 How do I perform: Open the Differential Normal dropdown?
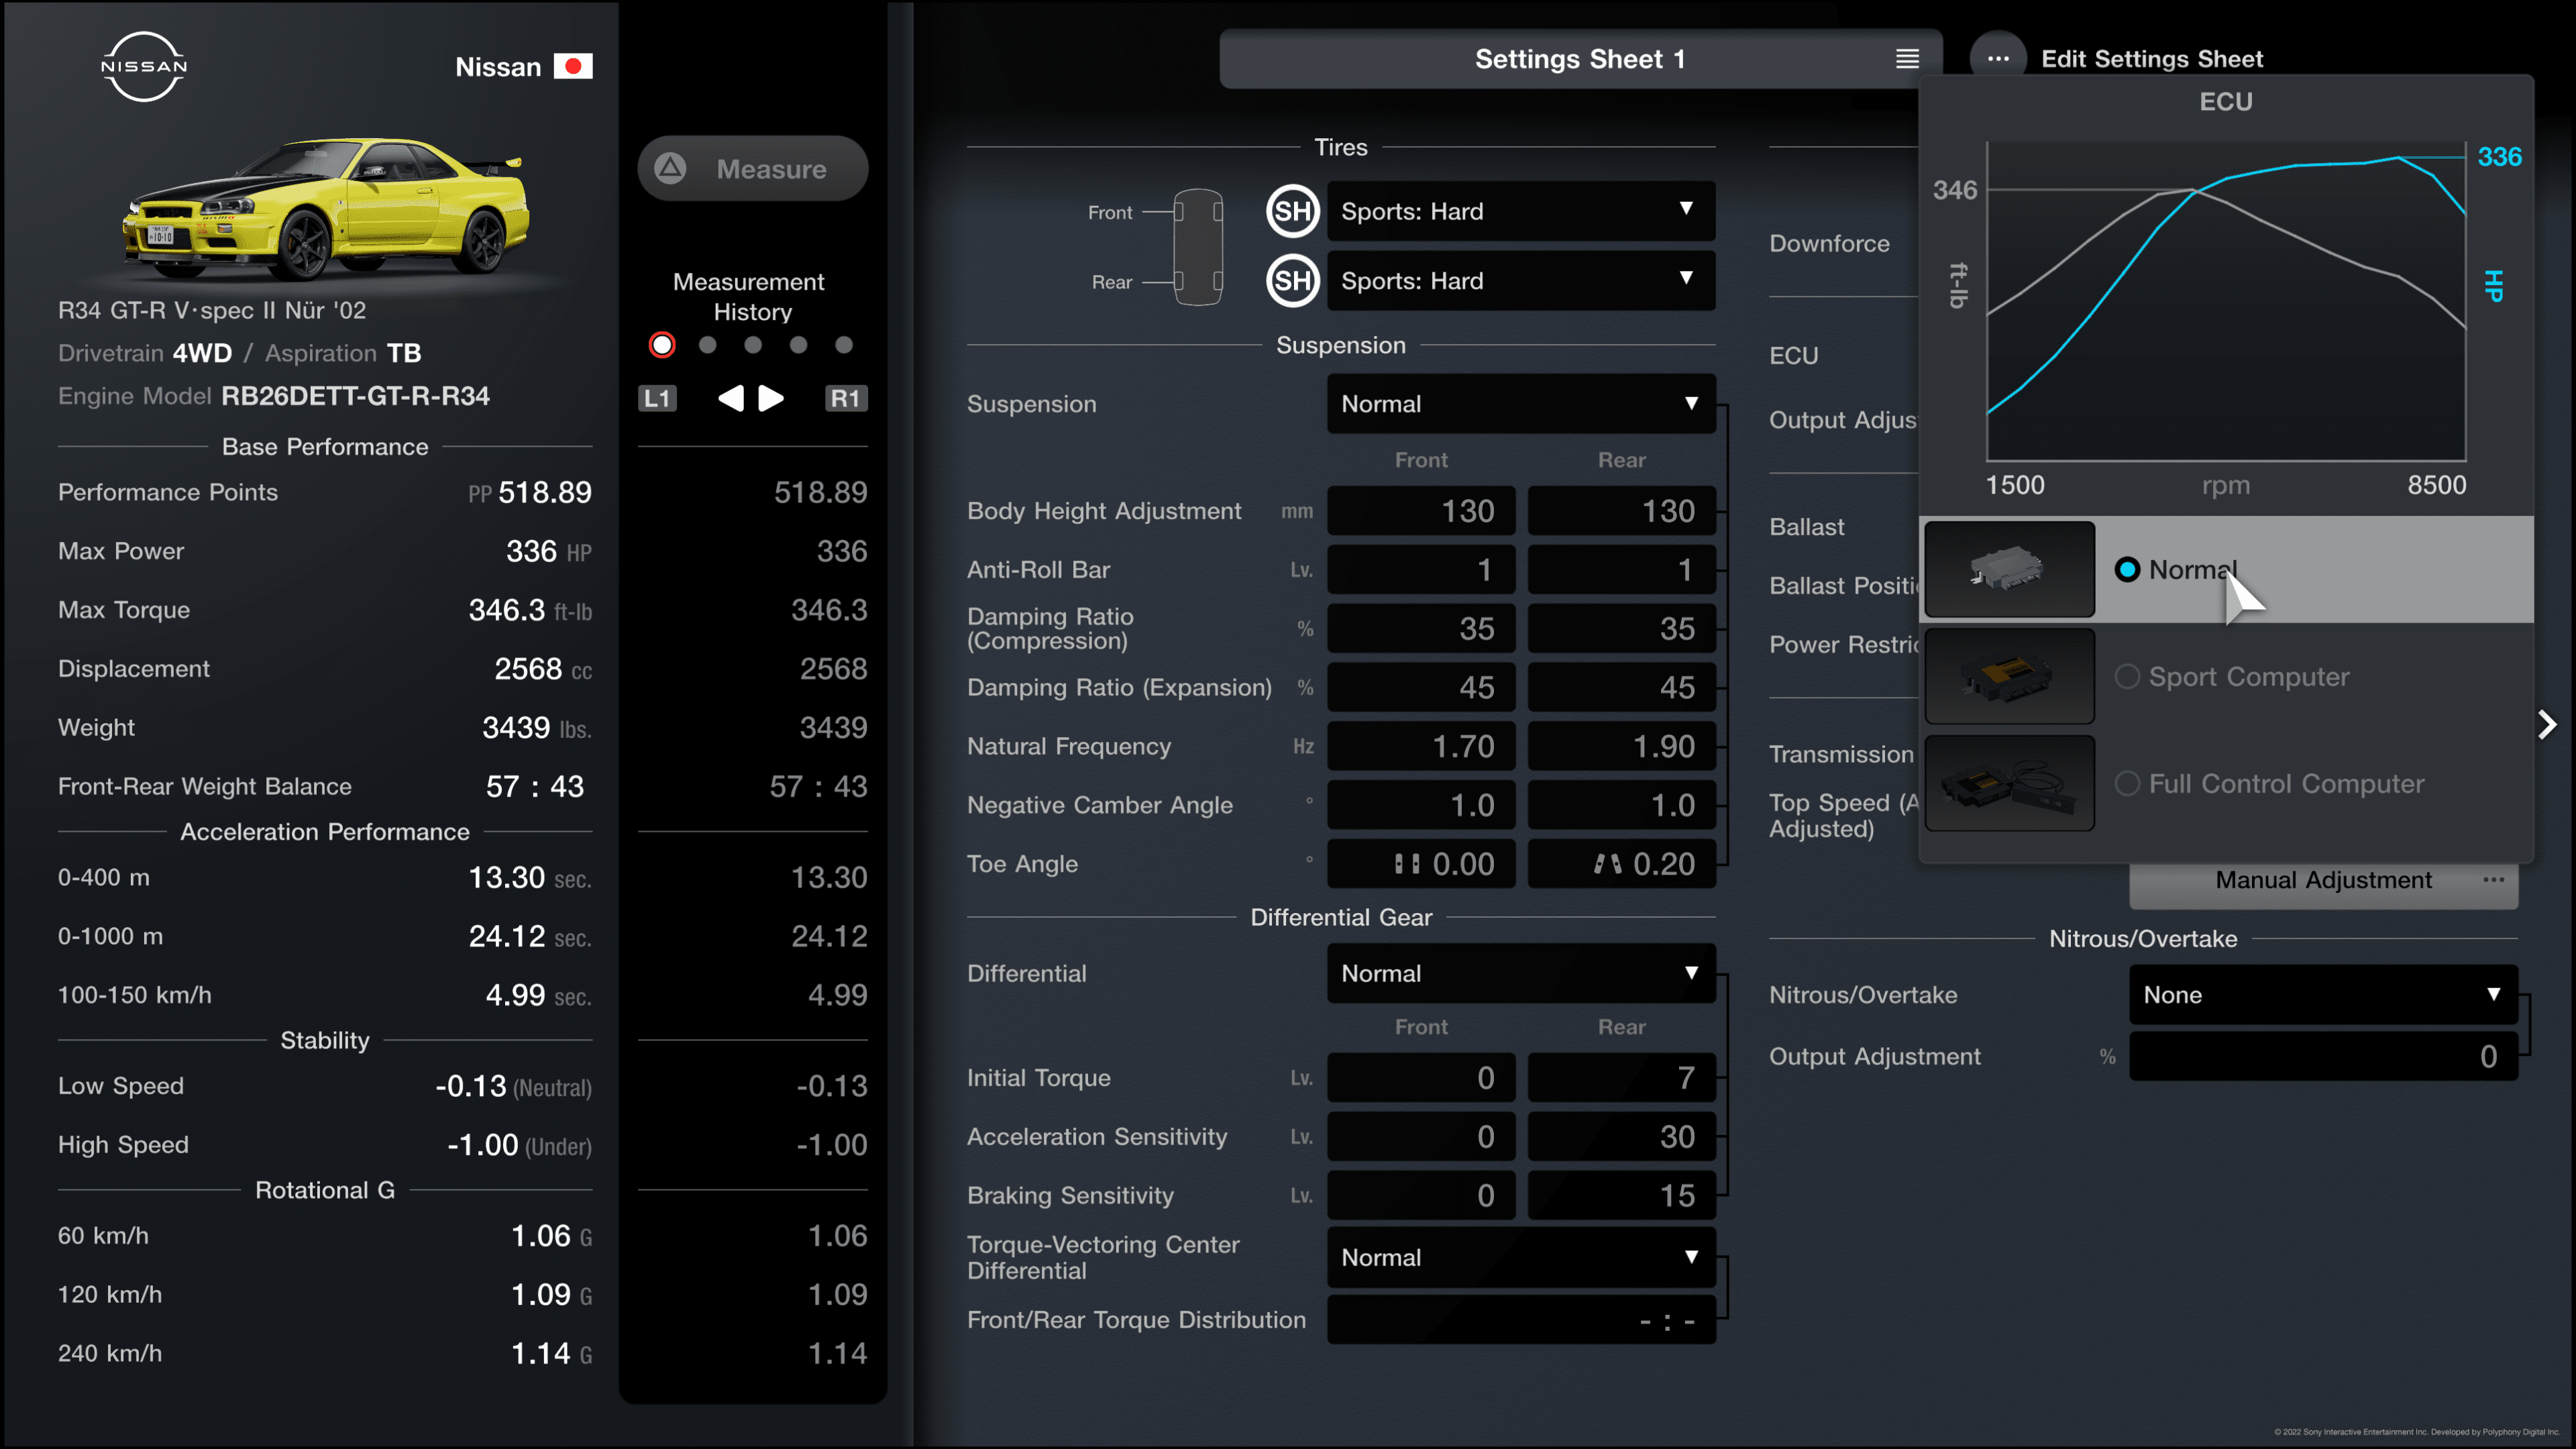1521,973
